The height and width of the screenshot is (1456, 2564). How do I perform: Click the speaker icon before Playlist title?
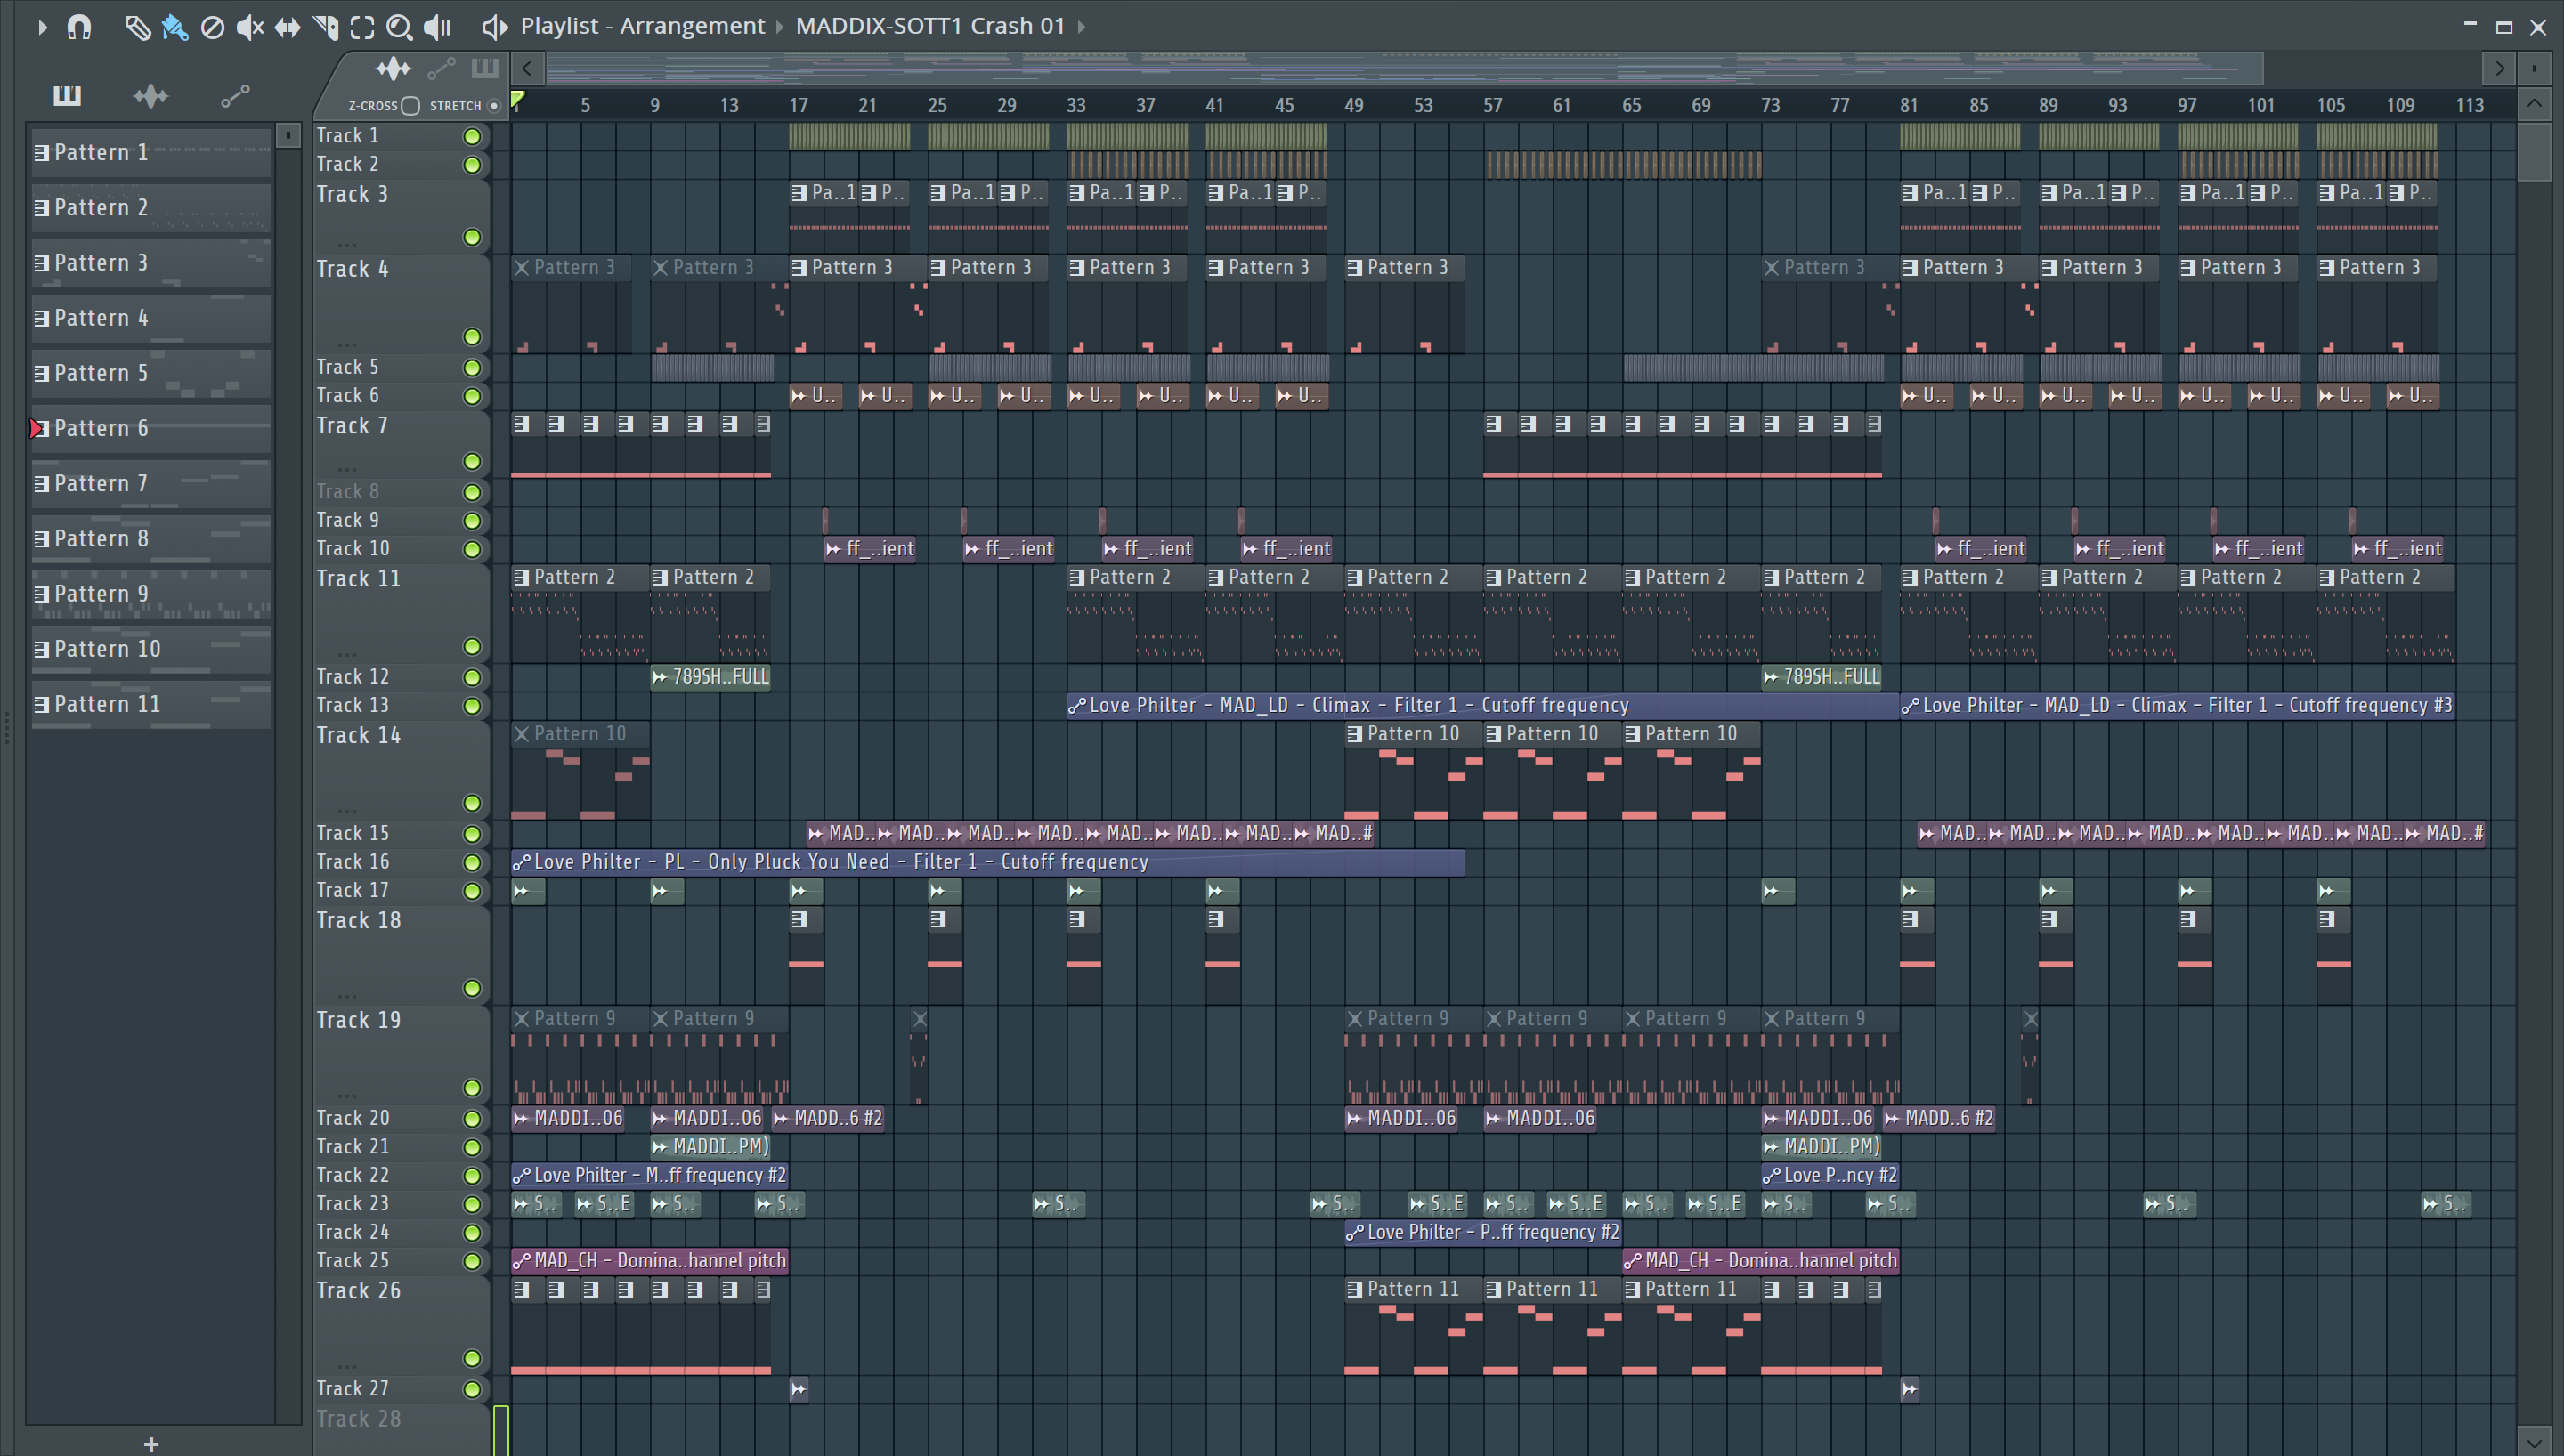tap(494, 27)
